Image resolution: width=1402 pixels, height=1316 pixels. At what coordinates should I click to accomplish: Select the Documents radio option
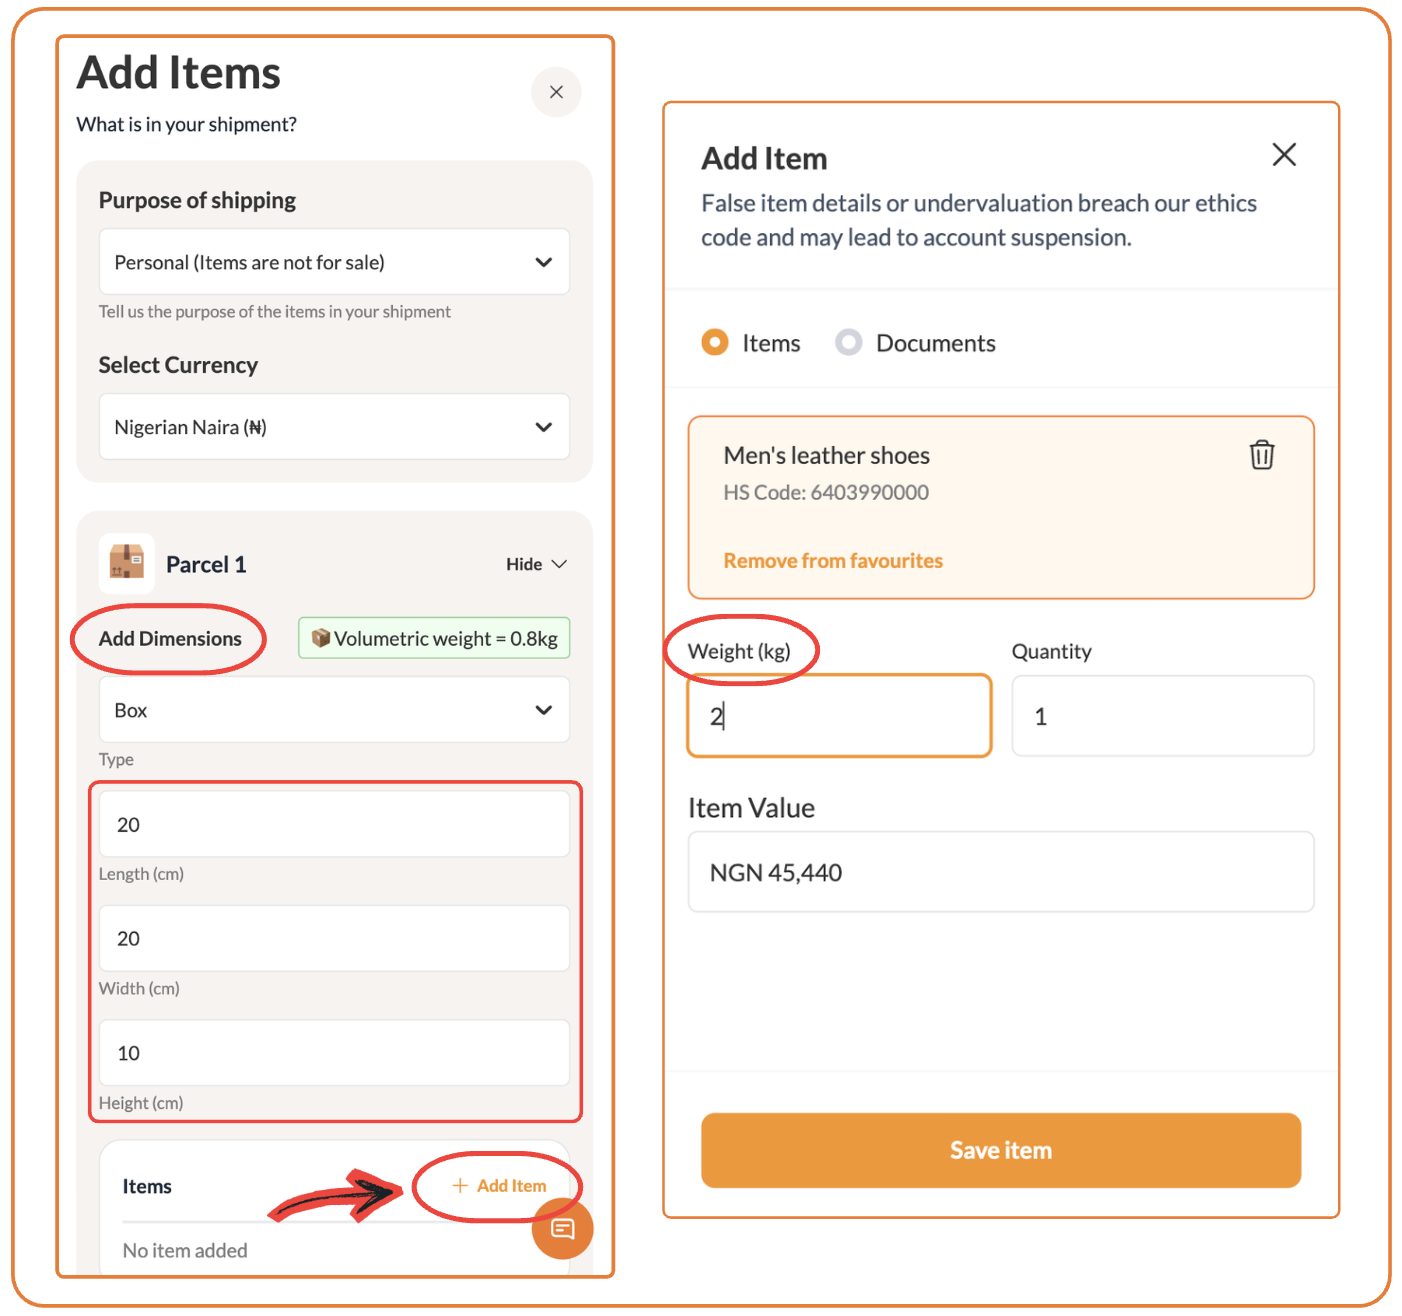pyautogui.click(x=849, y=342)
